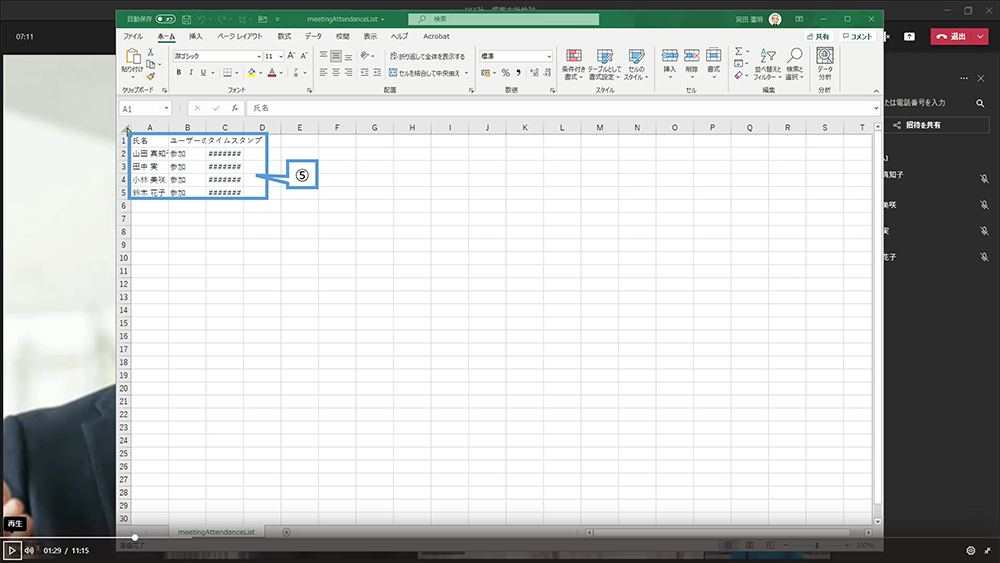Open Cell Styles gallery
The width and height of the screenshot is (1000, 563).
pos(636,64)
